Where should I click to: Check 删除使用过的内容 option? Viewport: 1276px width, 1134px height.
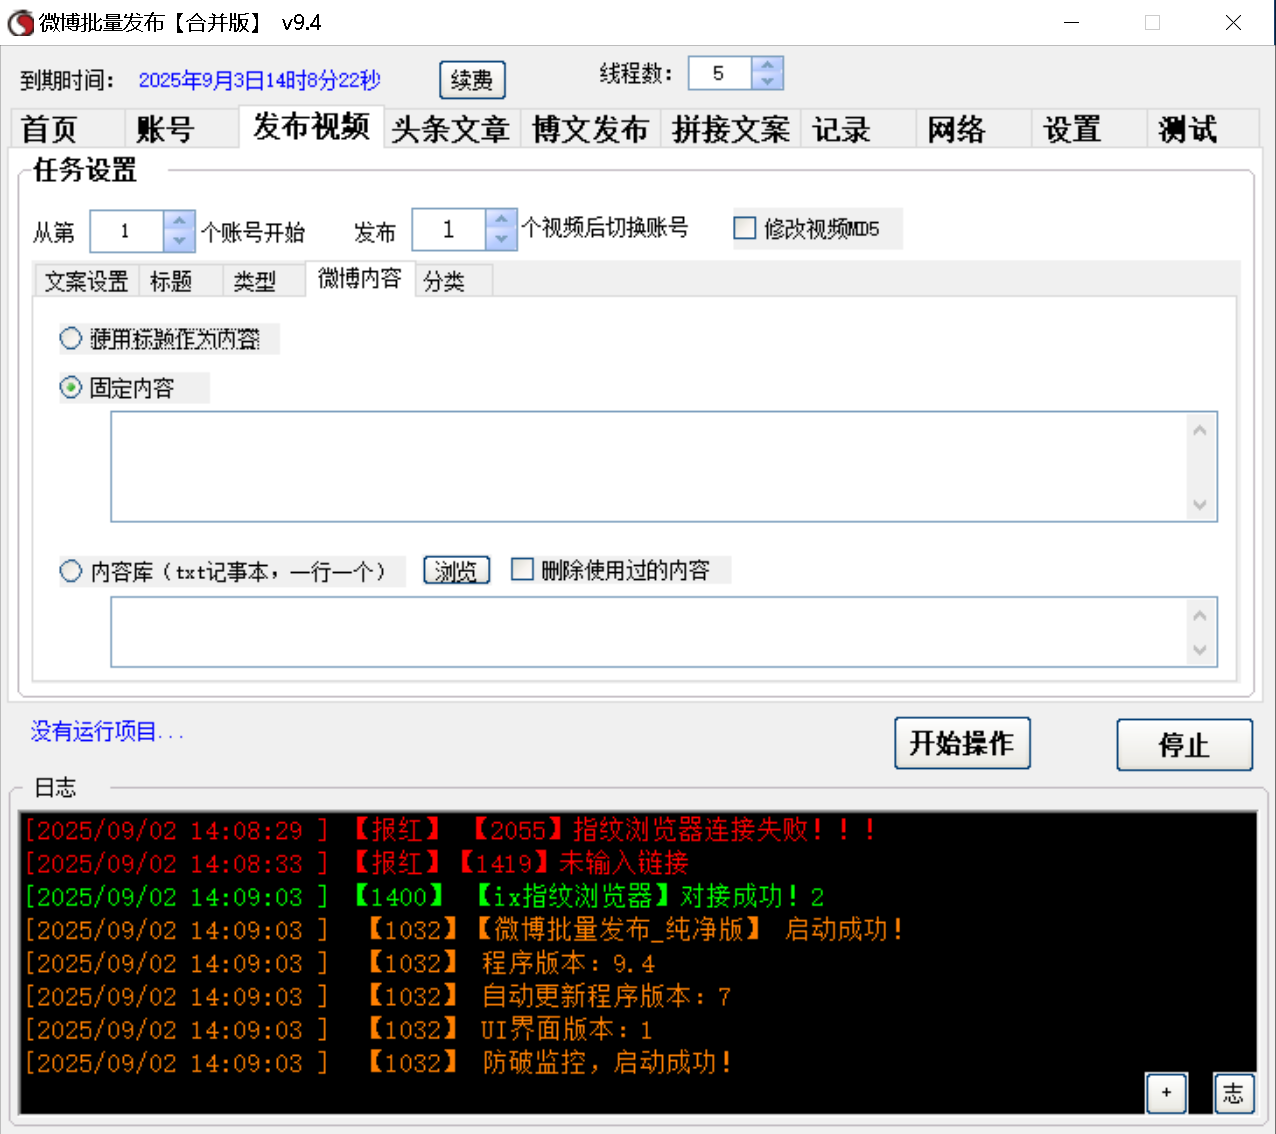click(522, 569)
